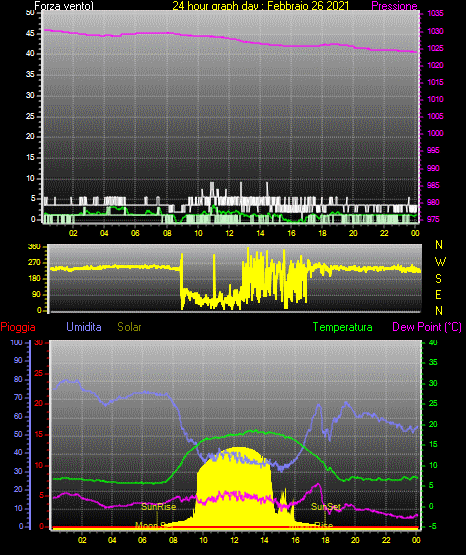Select the olive 'Solar' legend label
Screen dimensions: 466x555
coord(129,327)
